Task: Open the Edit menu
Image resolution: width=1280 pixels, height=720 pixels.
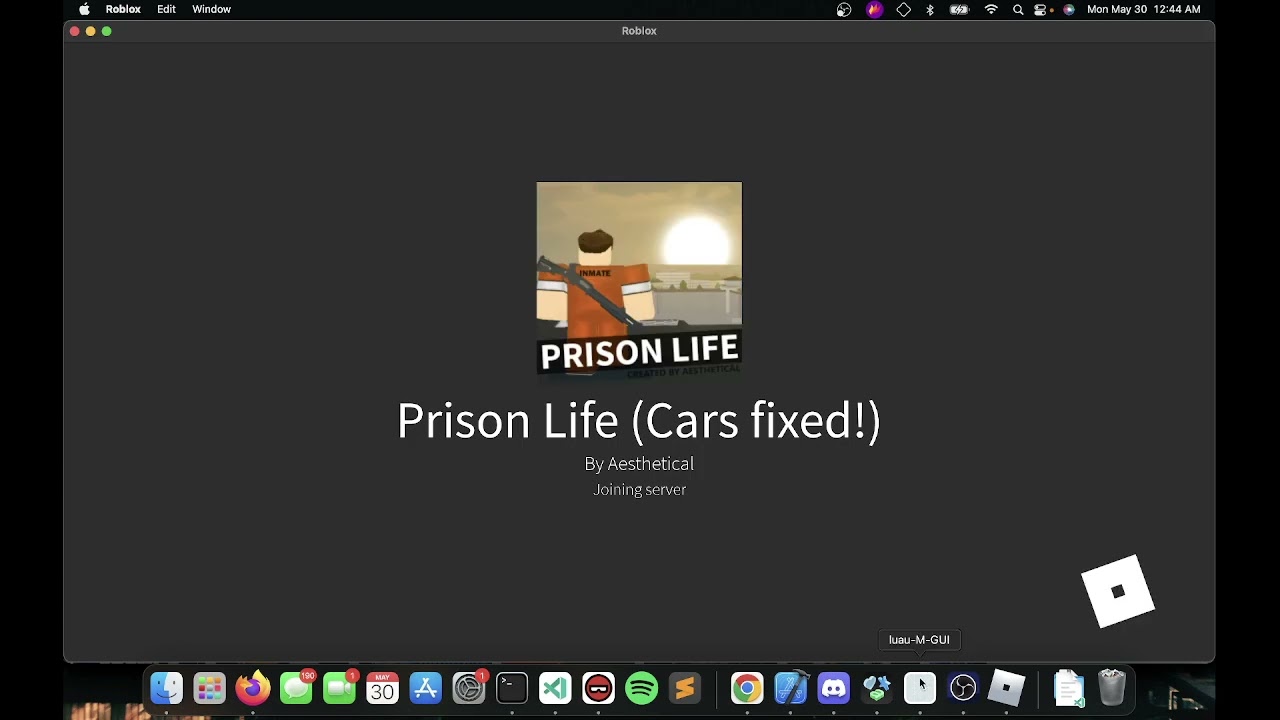Action: pyautogui.click(x=166, y=9)
